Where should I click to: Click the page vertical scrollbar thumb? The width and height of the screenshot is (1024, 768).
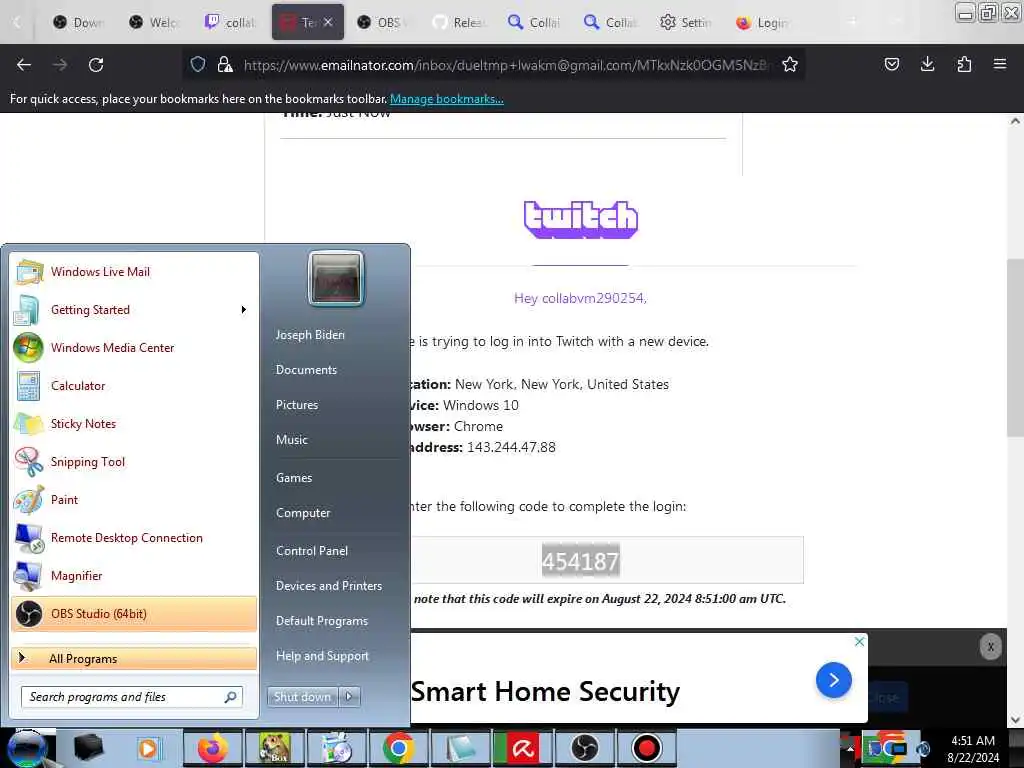(x=1015, y=348)
